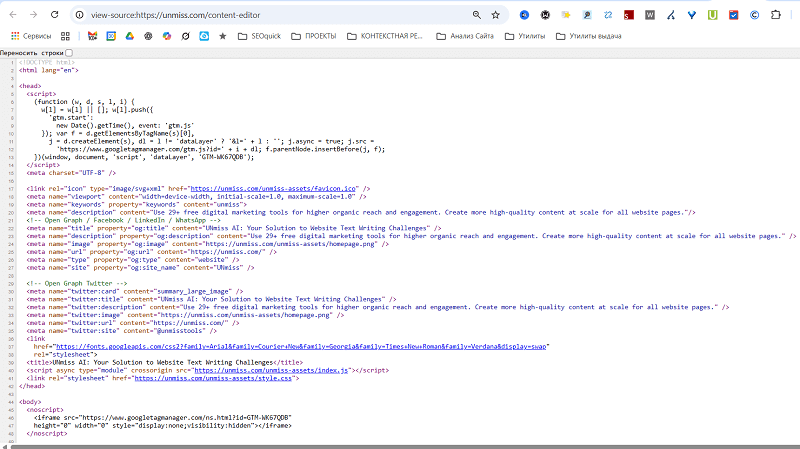
Task: Open the Extensions puzzle piece menu
Action: click(776, 15)
